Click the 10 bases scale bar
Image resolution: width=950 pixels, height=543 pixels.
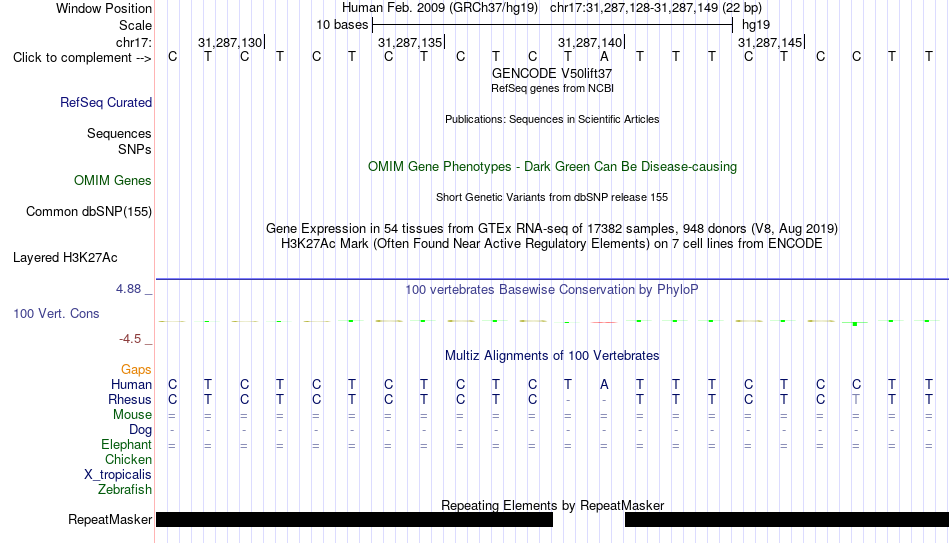tap(552, 25)
